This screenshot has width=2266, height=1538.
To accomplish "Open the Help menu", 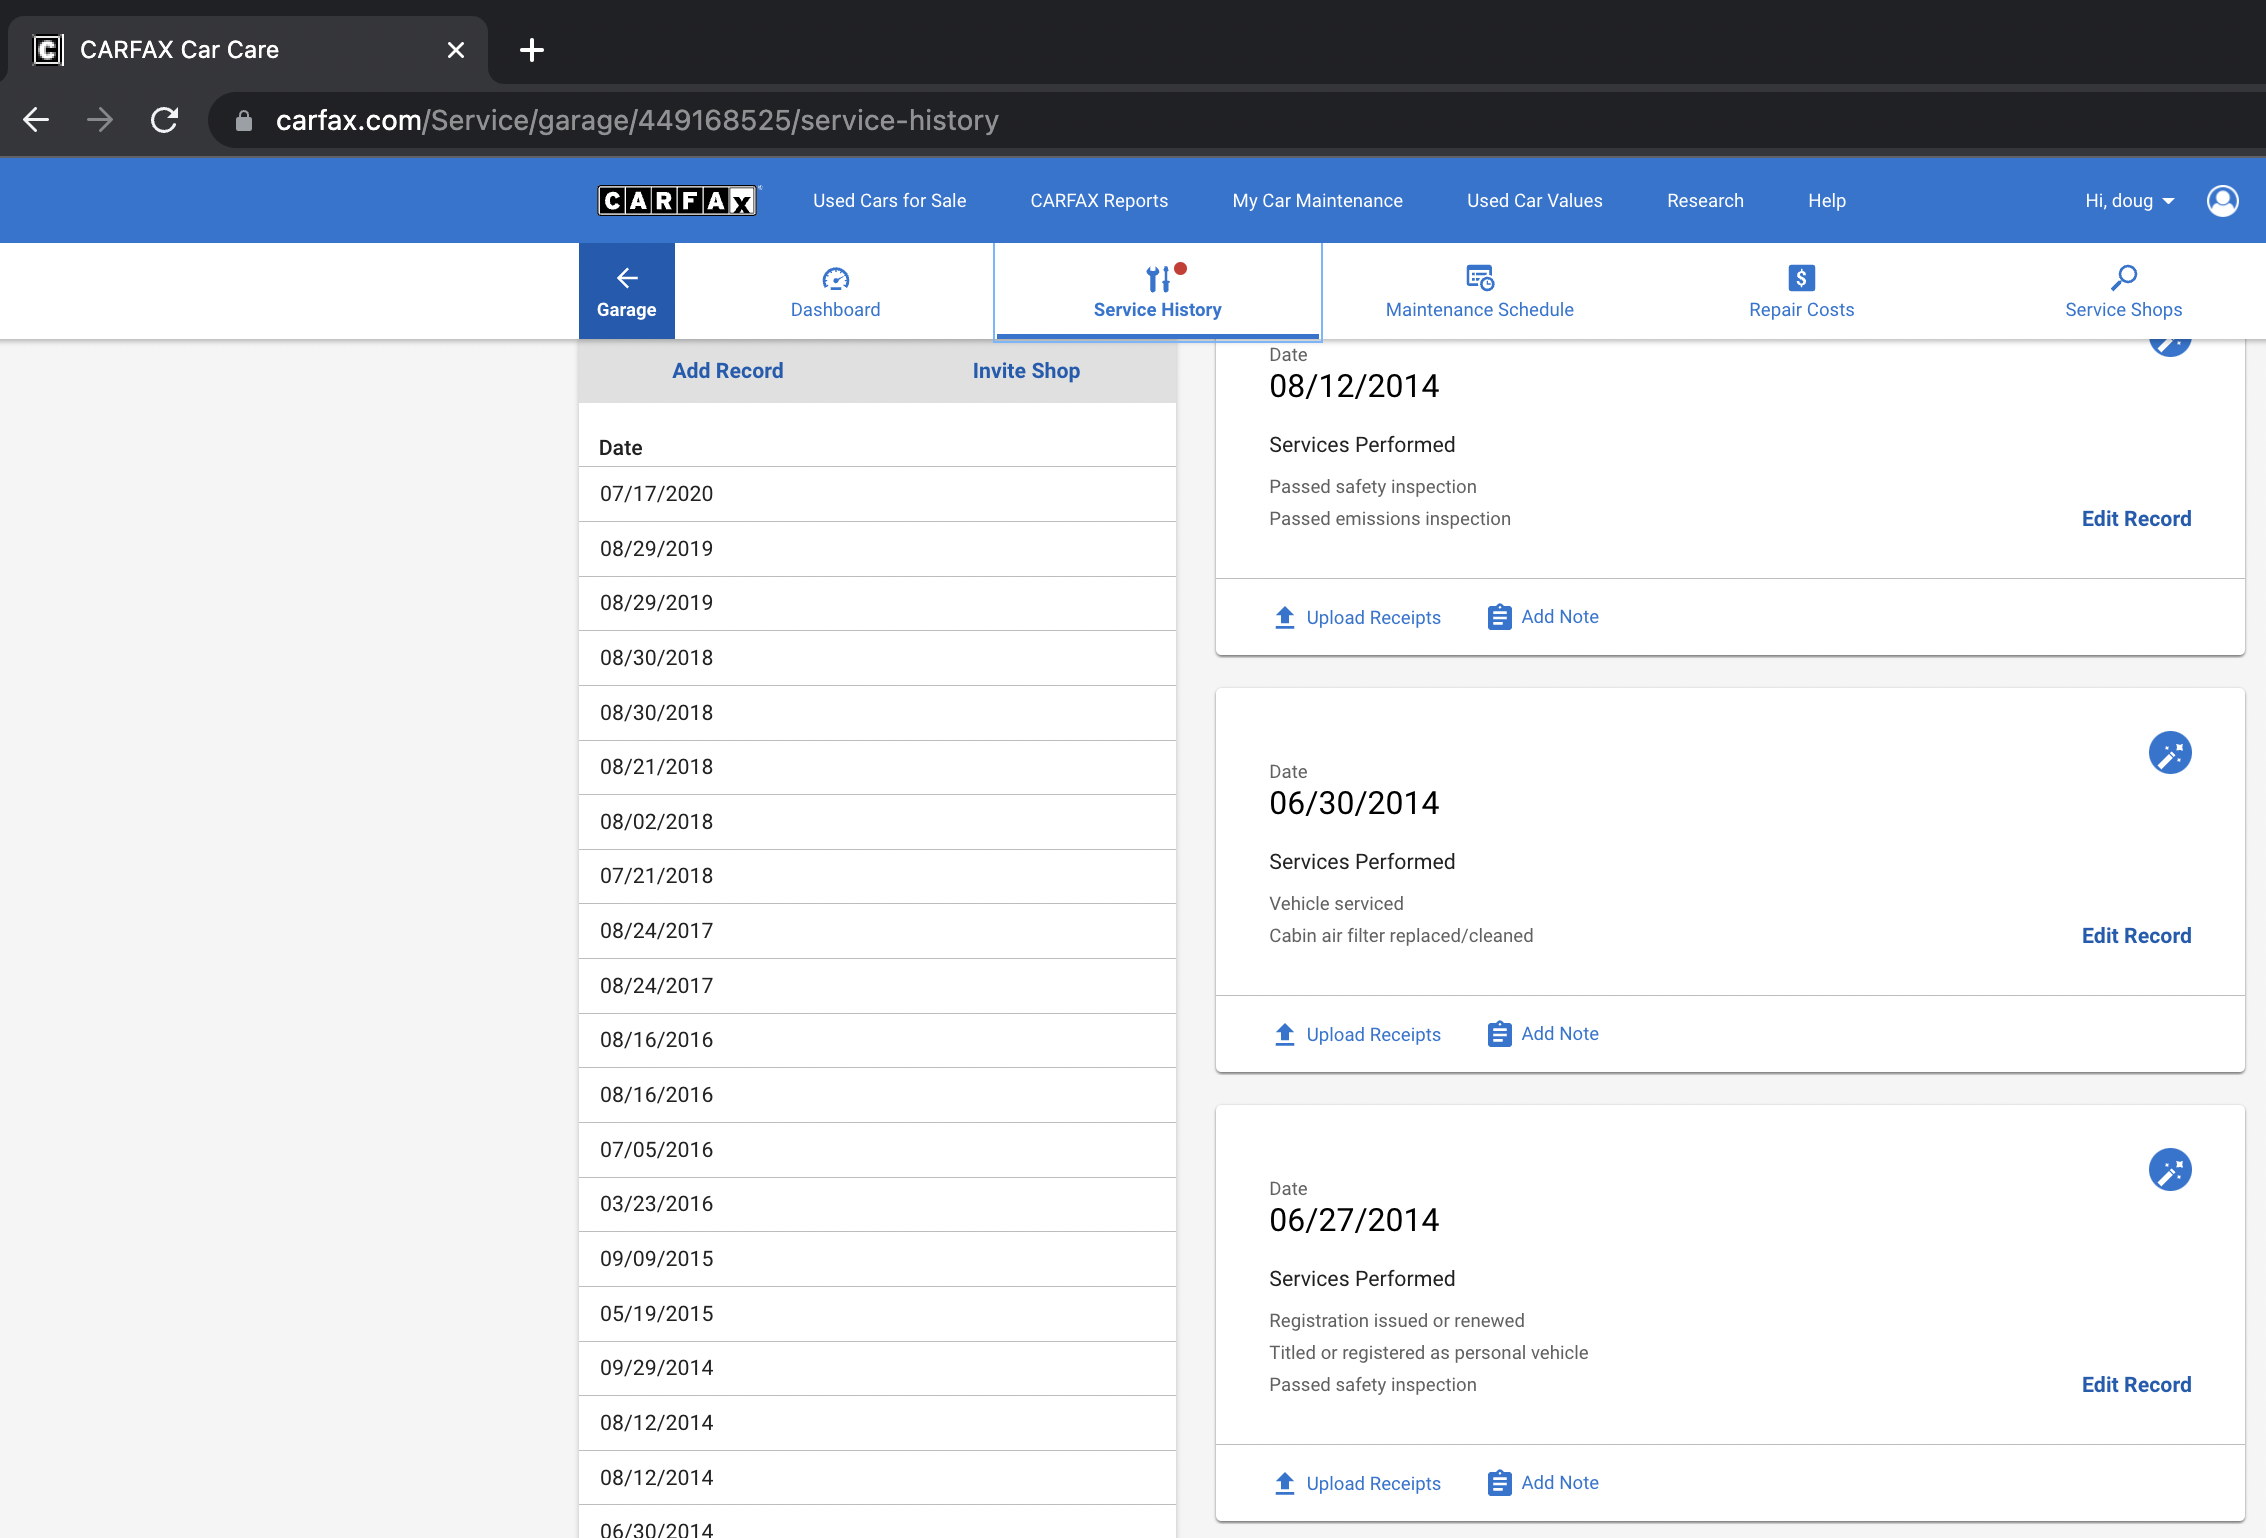I will pyautogui.click(x=1826, y=201).
